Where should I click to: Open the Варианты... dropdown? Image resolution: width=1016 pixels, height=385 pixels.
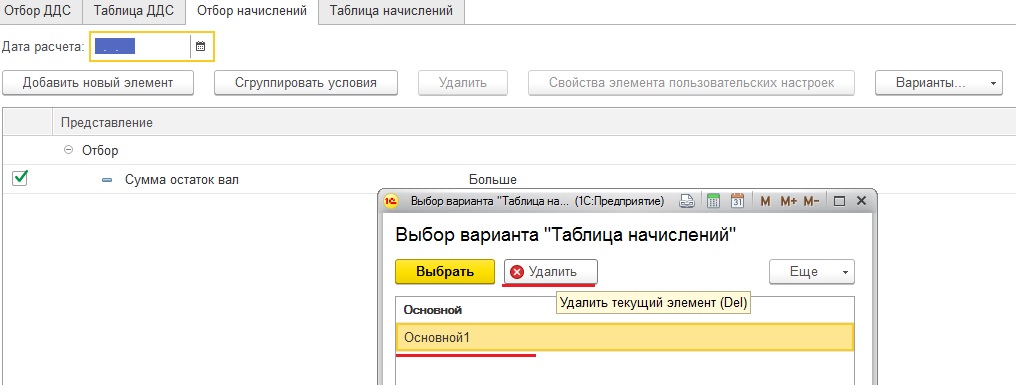point(939,83)
